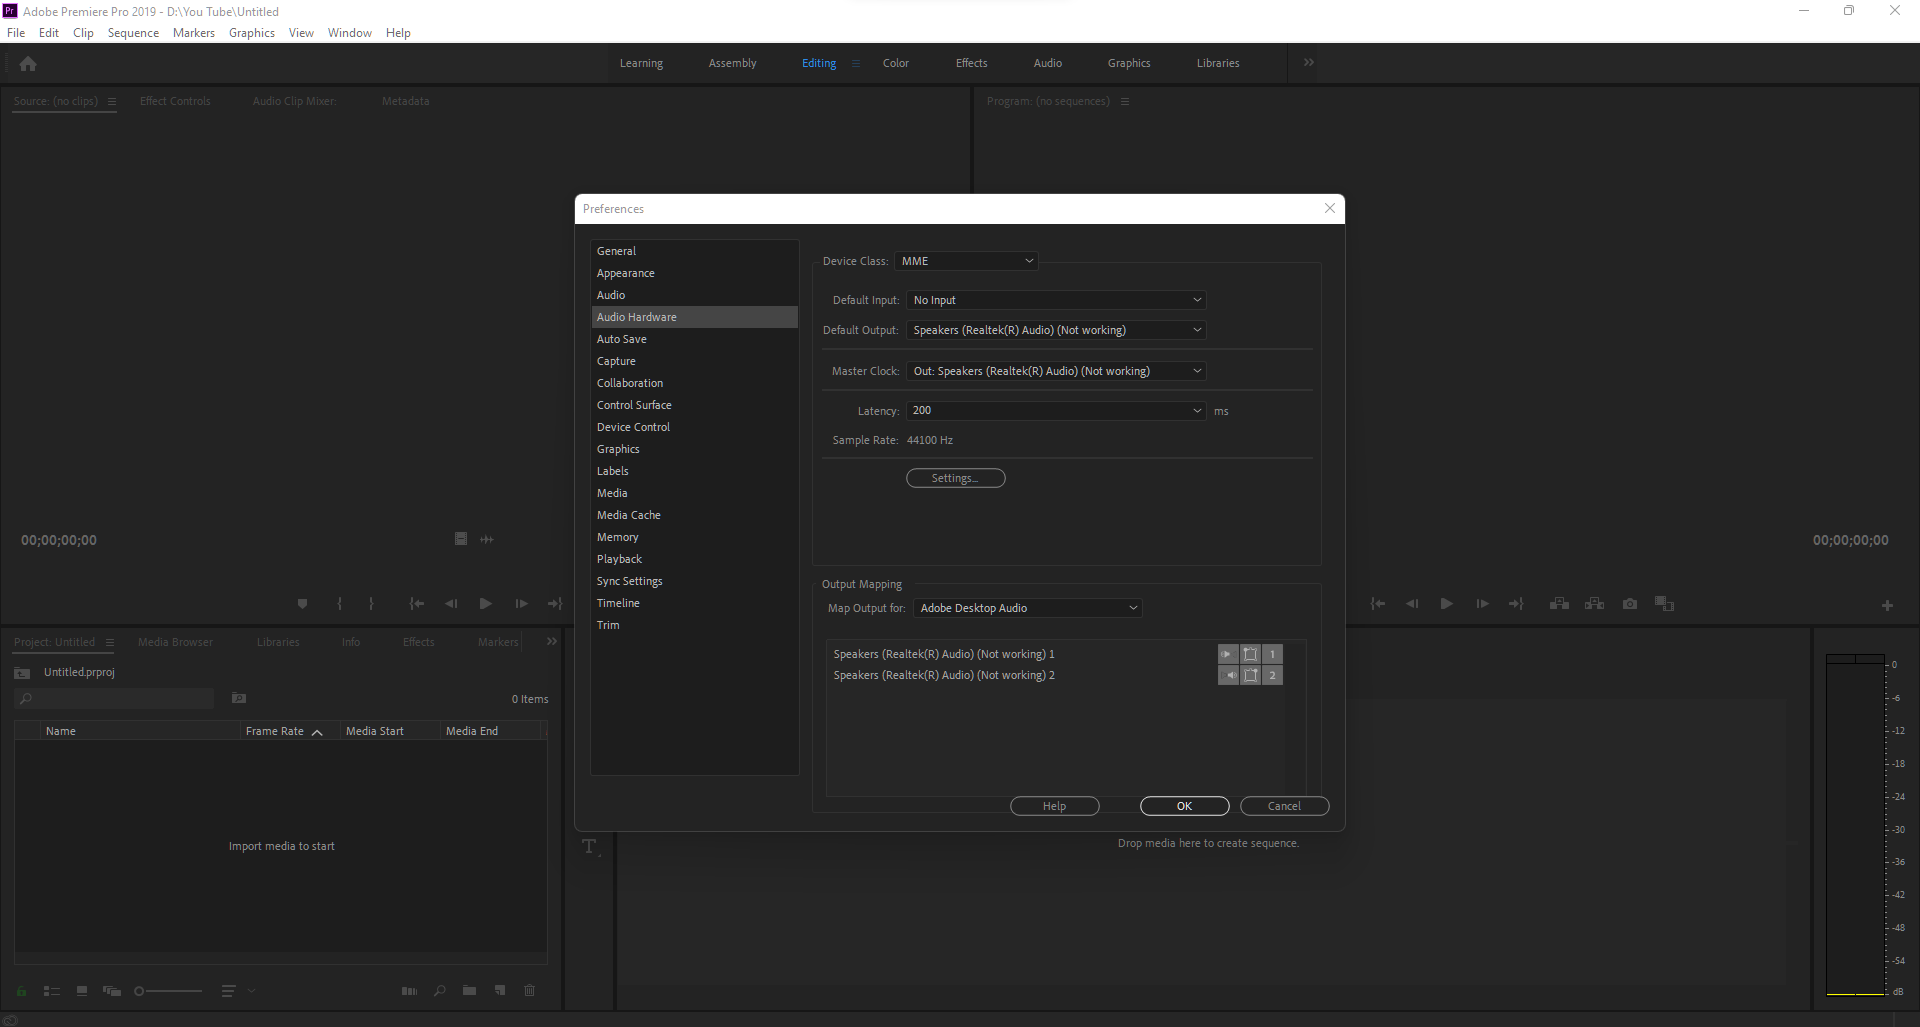Open the Button Editor plus icon
The height and width of the screenshot is (1027, 1920).
[x=1887, y=605]
